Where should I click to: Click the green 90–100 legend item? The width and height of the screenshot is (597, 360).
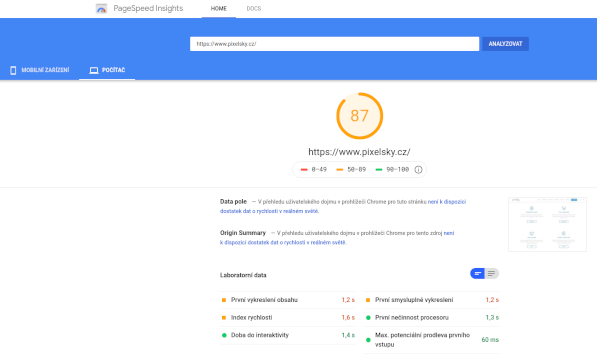pyautogui.click(x=392, y=170)
